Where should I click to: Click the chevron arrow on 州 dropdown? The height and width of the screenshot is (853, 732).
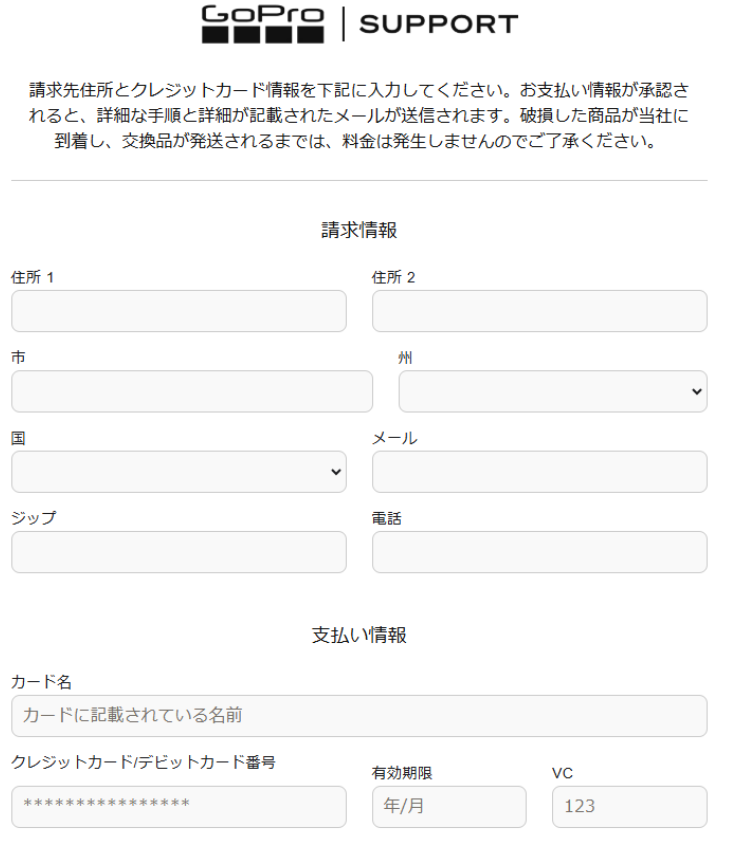tap(697, 392)
